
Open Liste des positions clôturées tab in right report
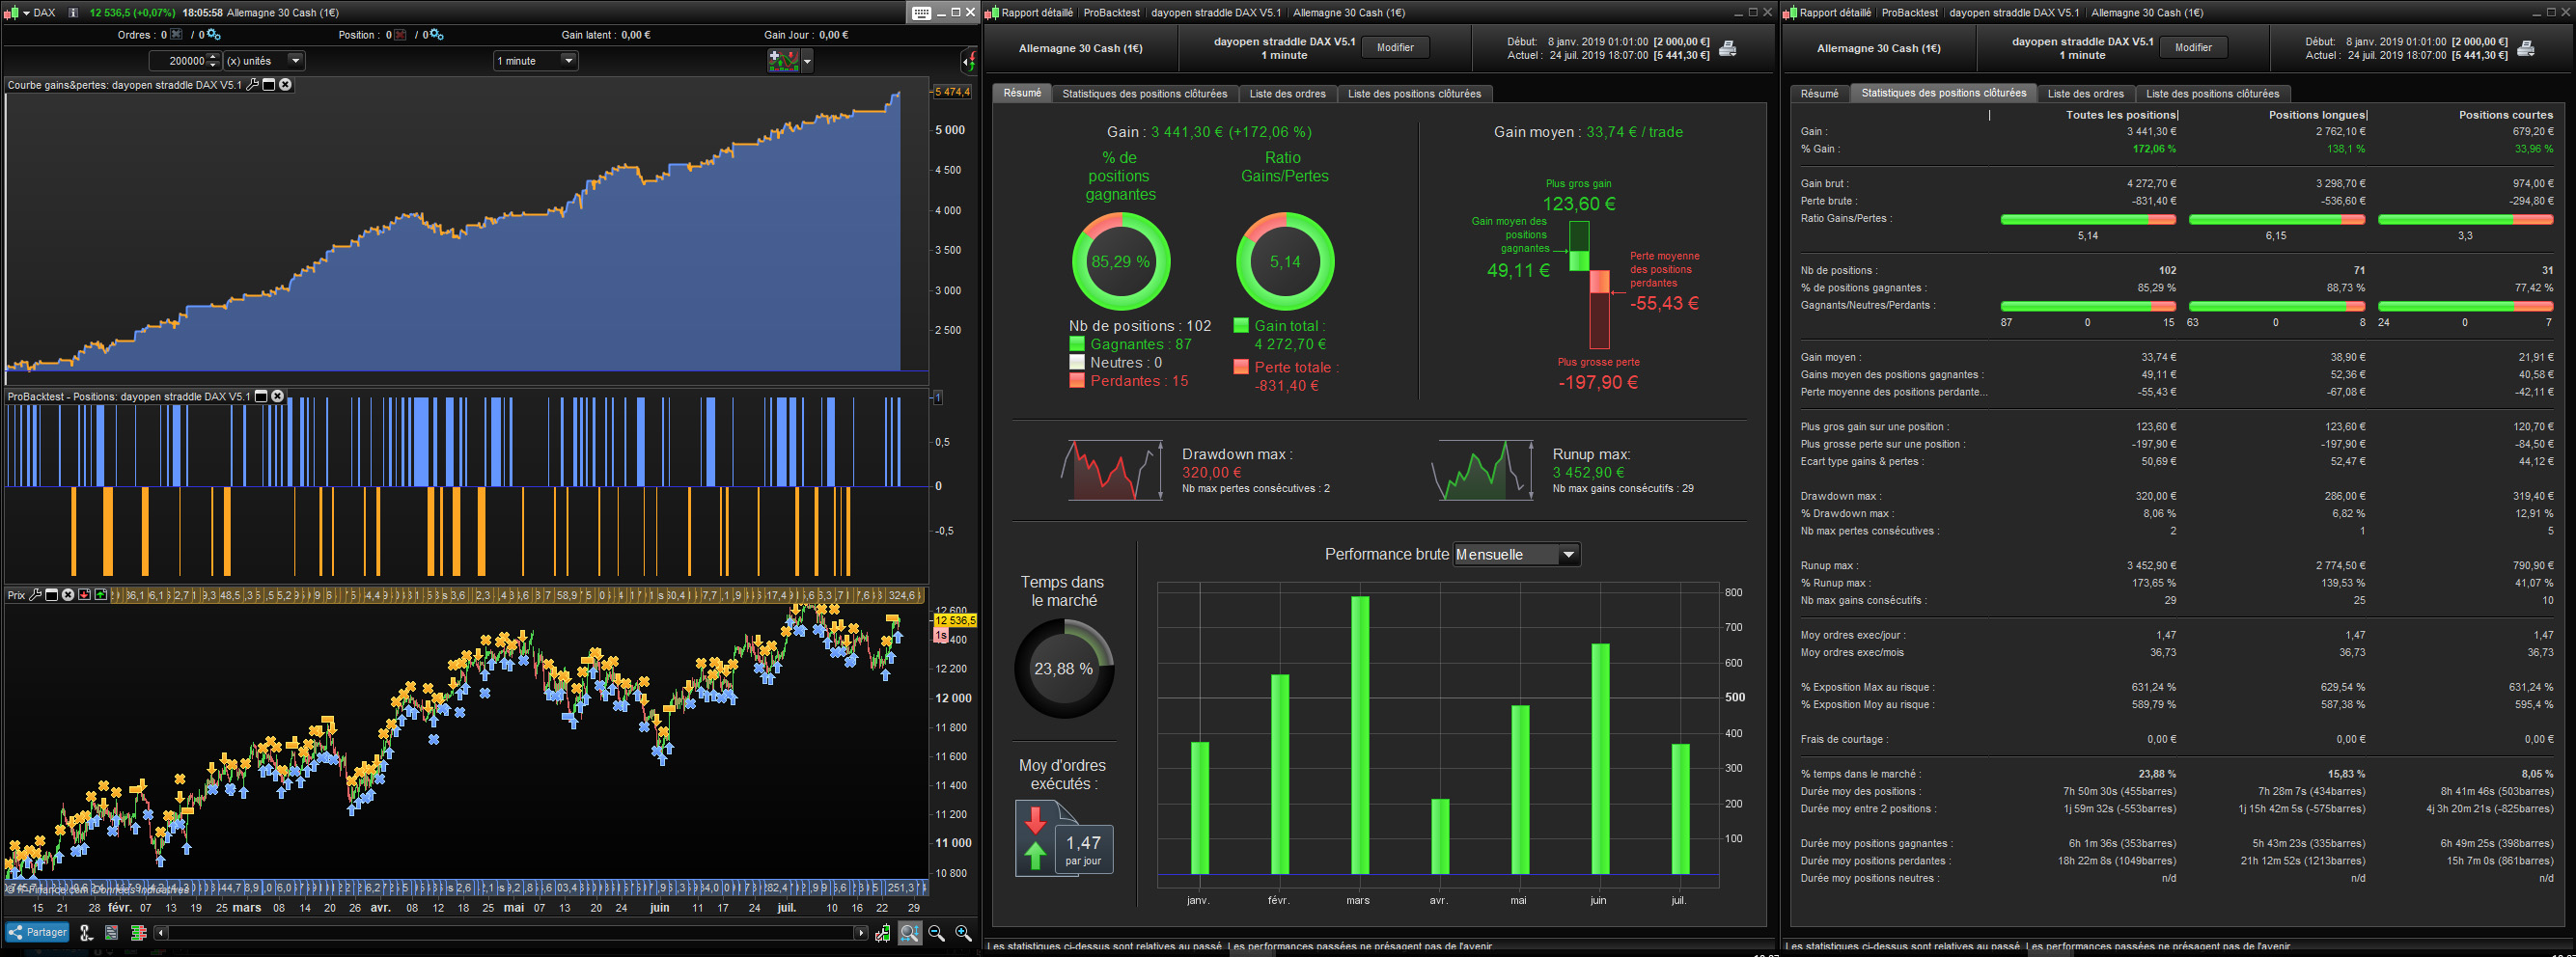point(2212,94)
